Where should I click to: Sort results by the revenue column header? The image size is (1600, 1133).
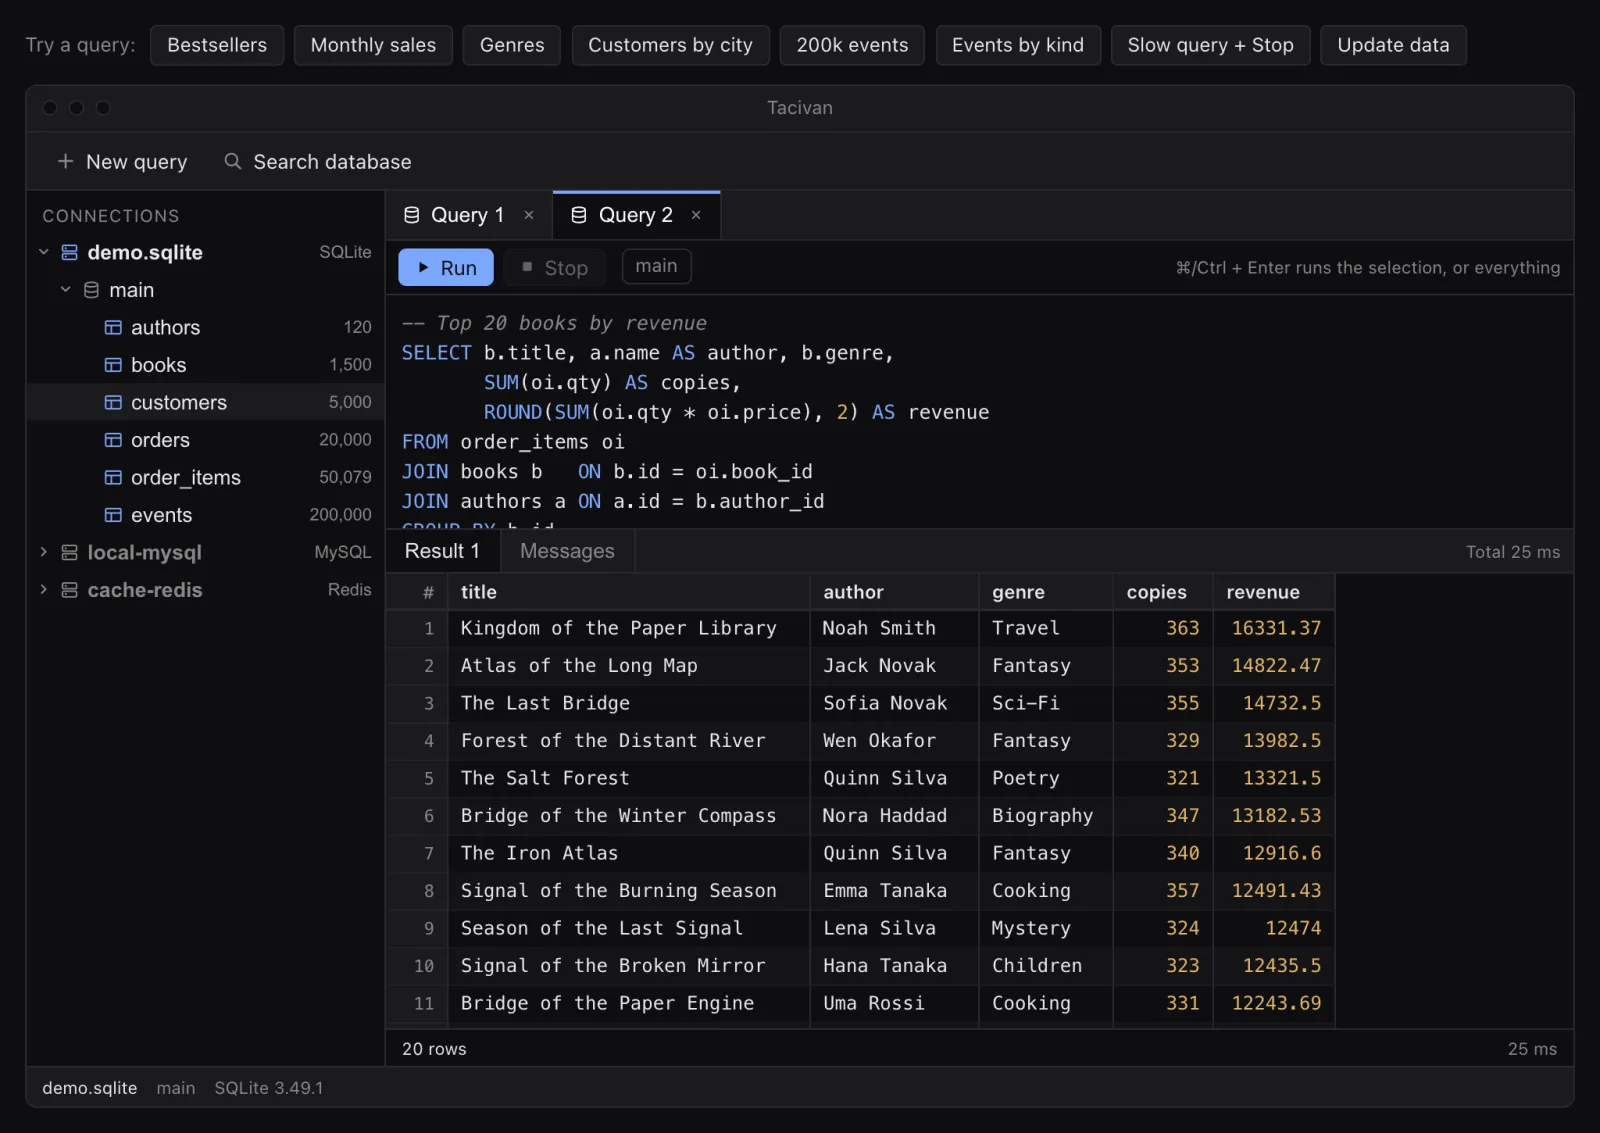pyautogui.click(x=1273, y=592)
